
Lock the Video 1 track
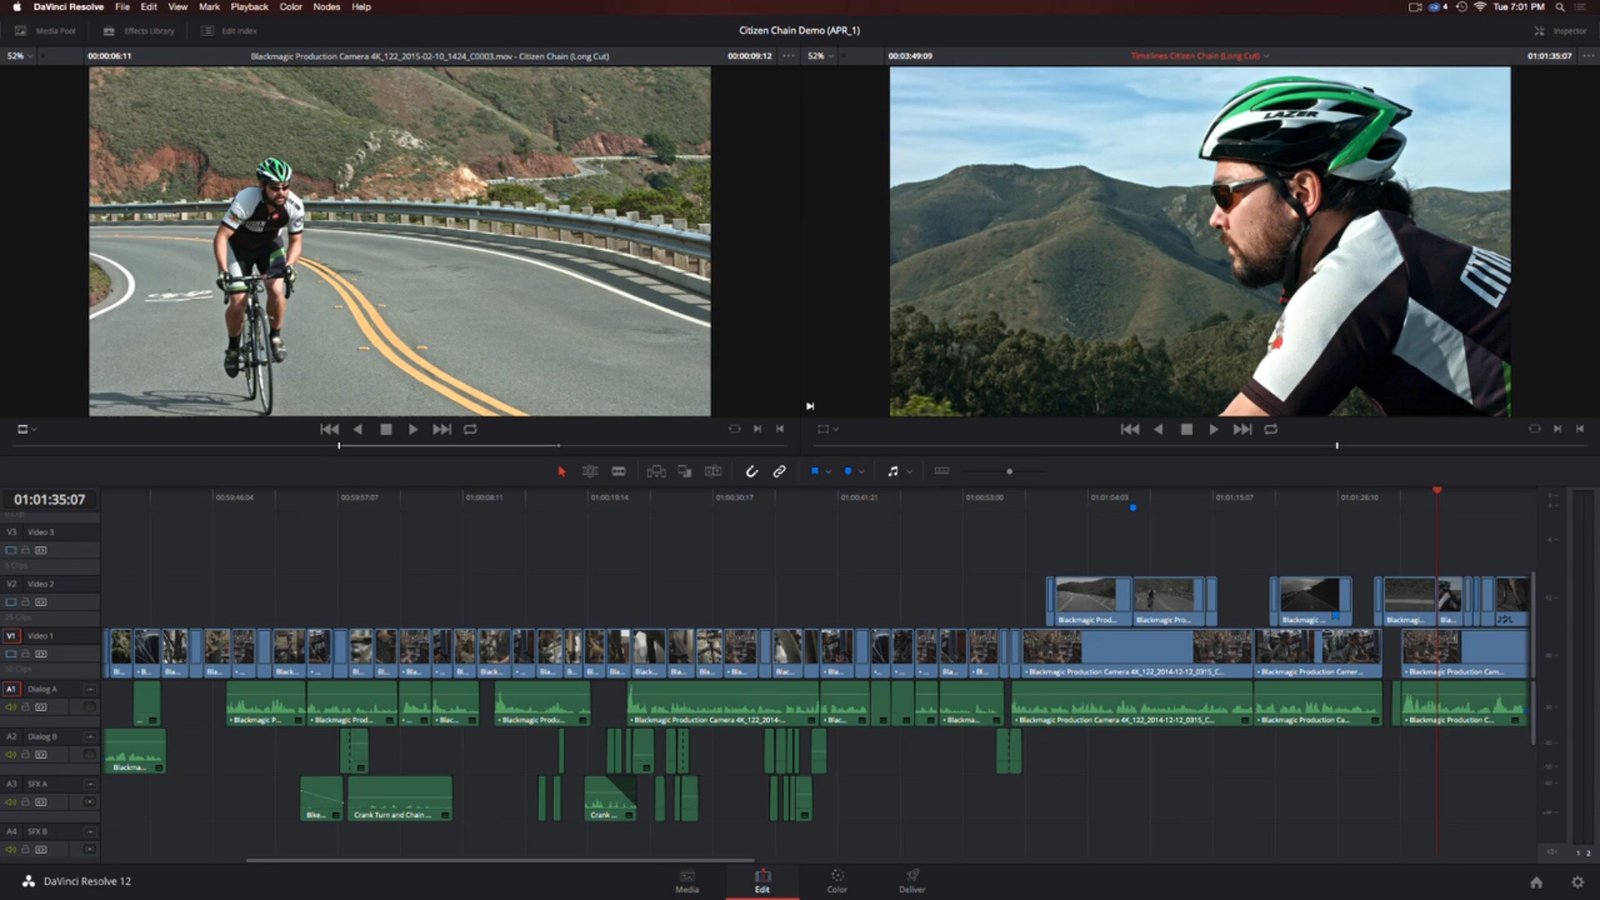(x=26, y=653)
